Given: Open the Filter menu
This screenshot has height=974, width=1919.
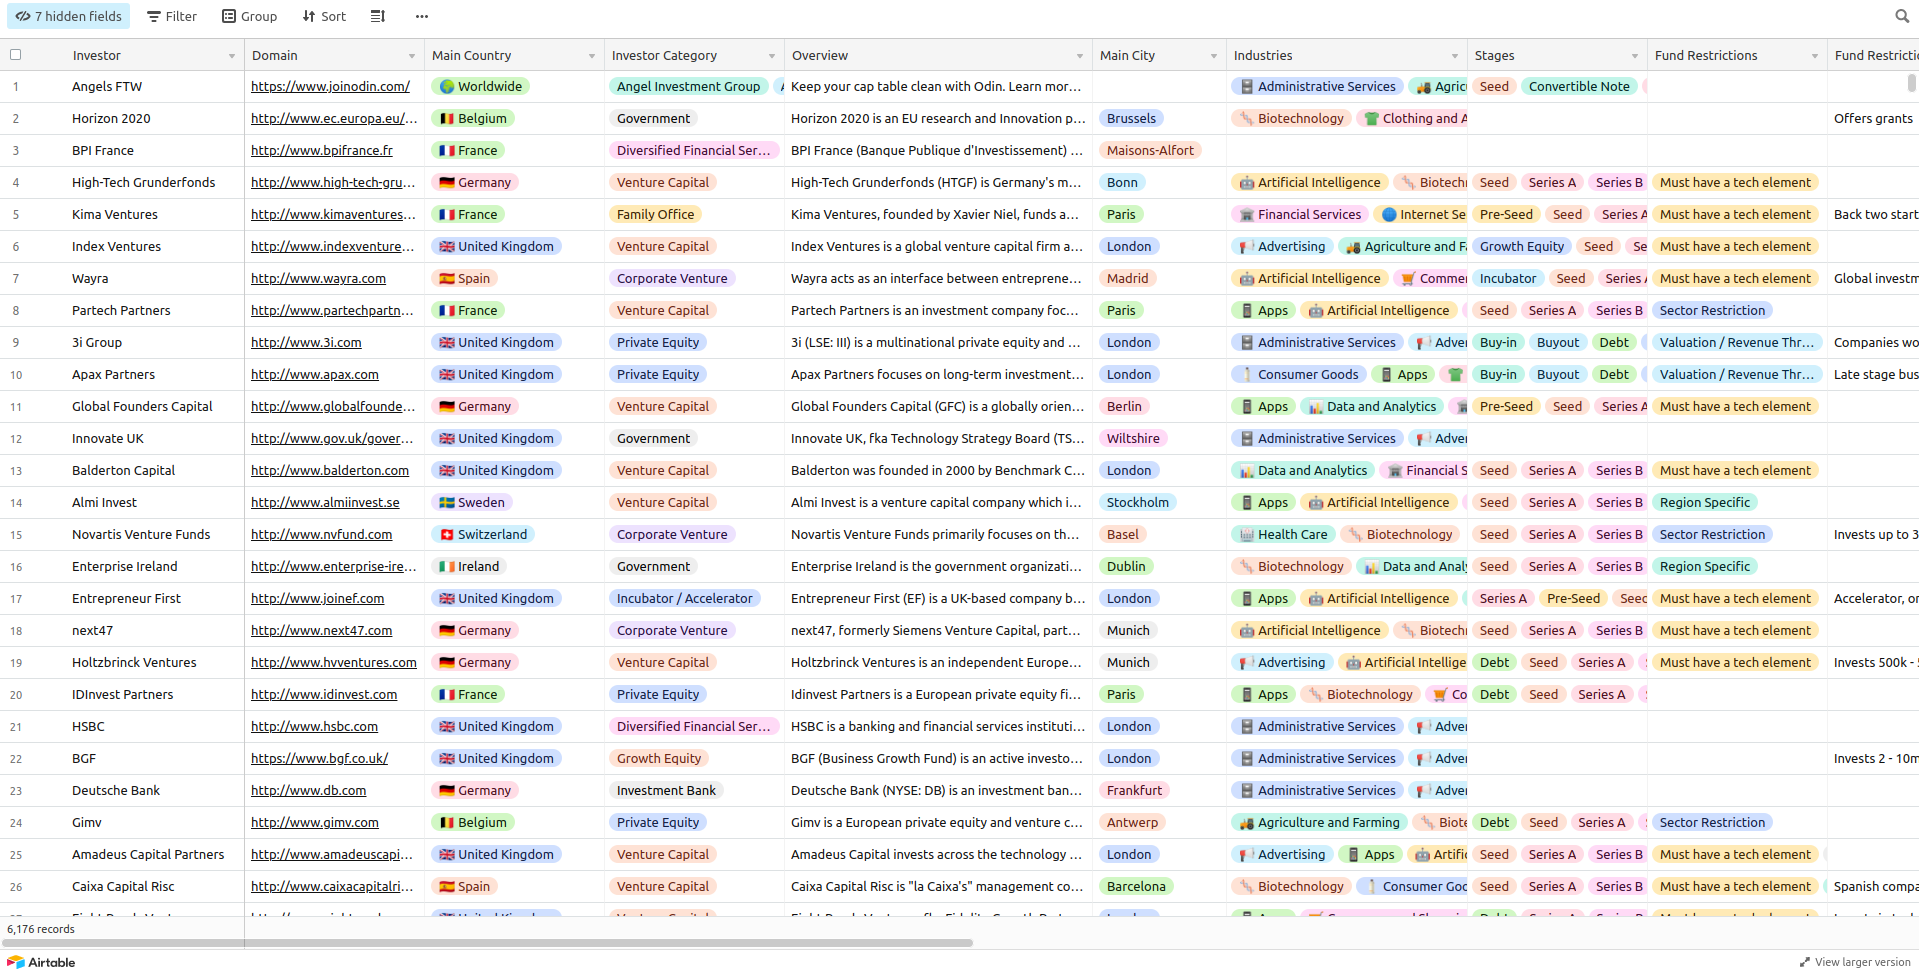Looking at the screenshot, I should [x=172, y=16].
